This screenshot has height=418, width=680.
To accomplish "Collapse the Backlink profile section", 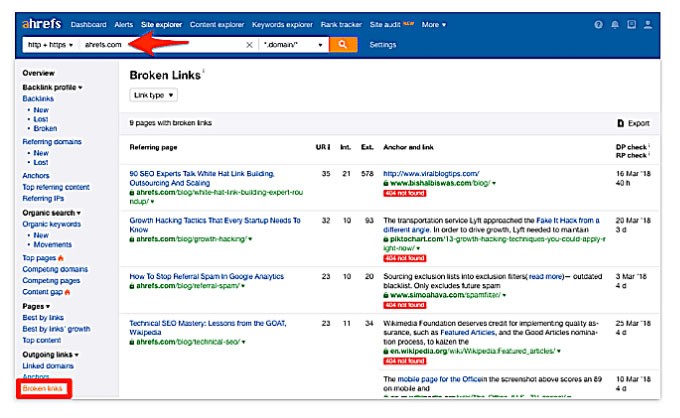I will point(52,87).
